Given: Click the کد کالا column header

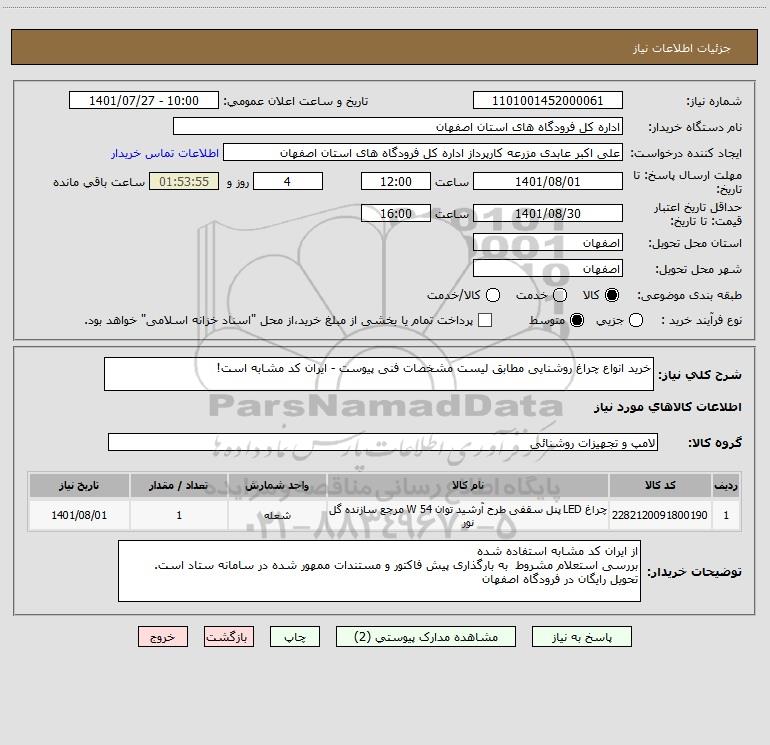Looking at the screenshot, I should coord(660,485).
